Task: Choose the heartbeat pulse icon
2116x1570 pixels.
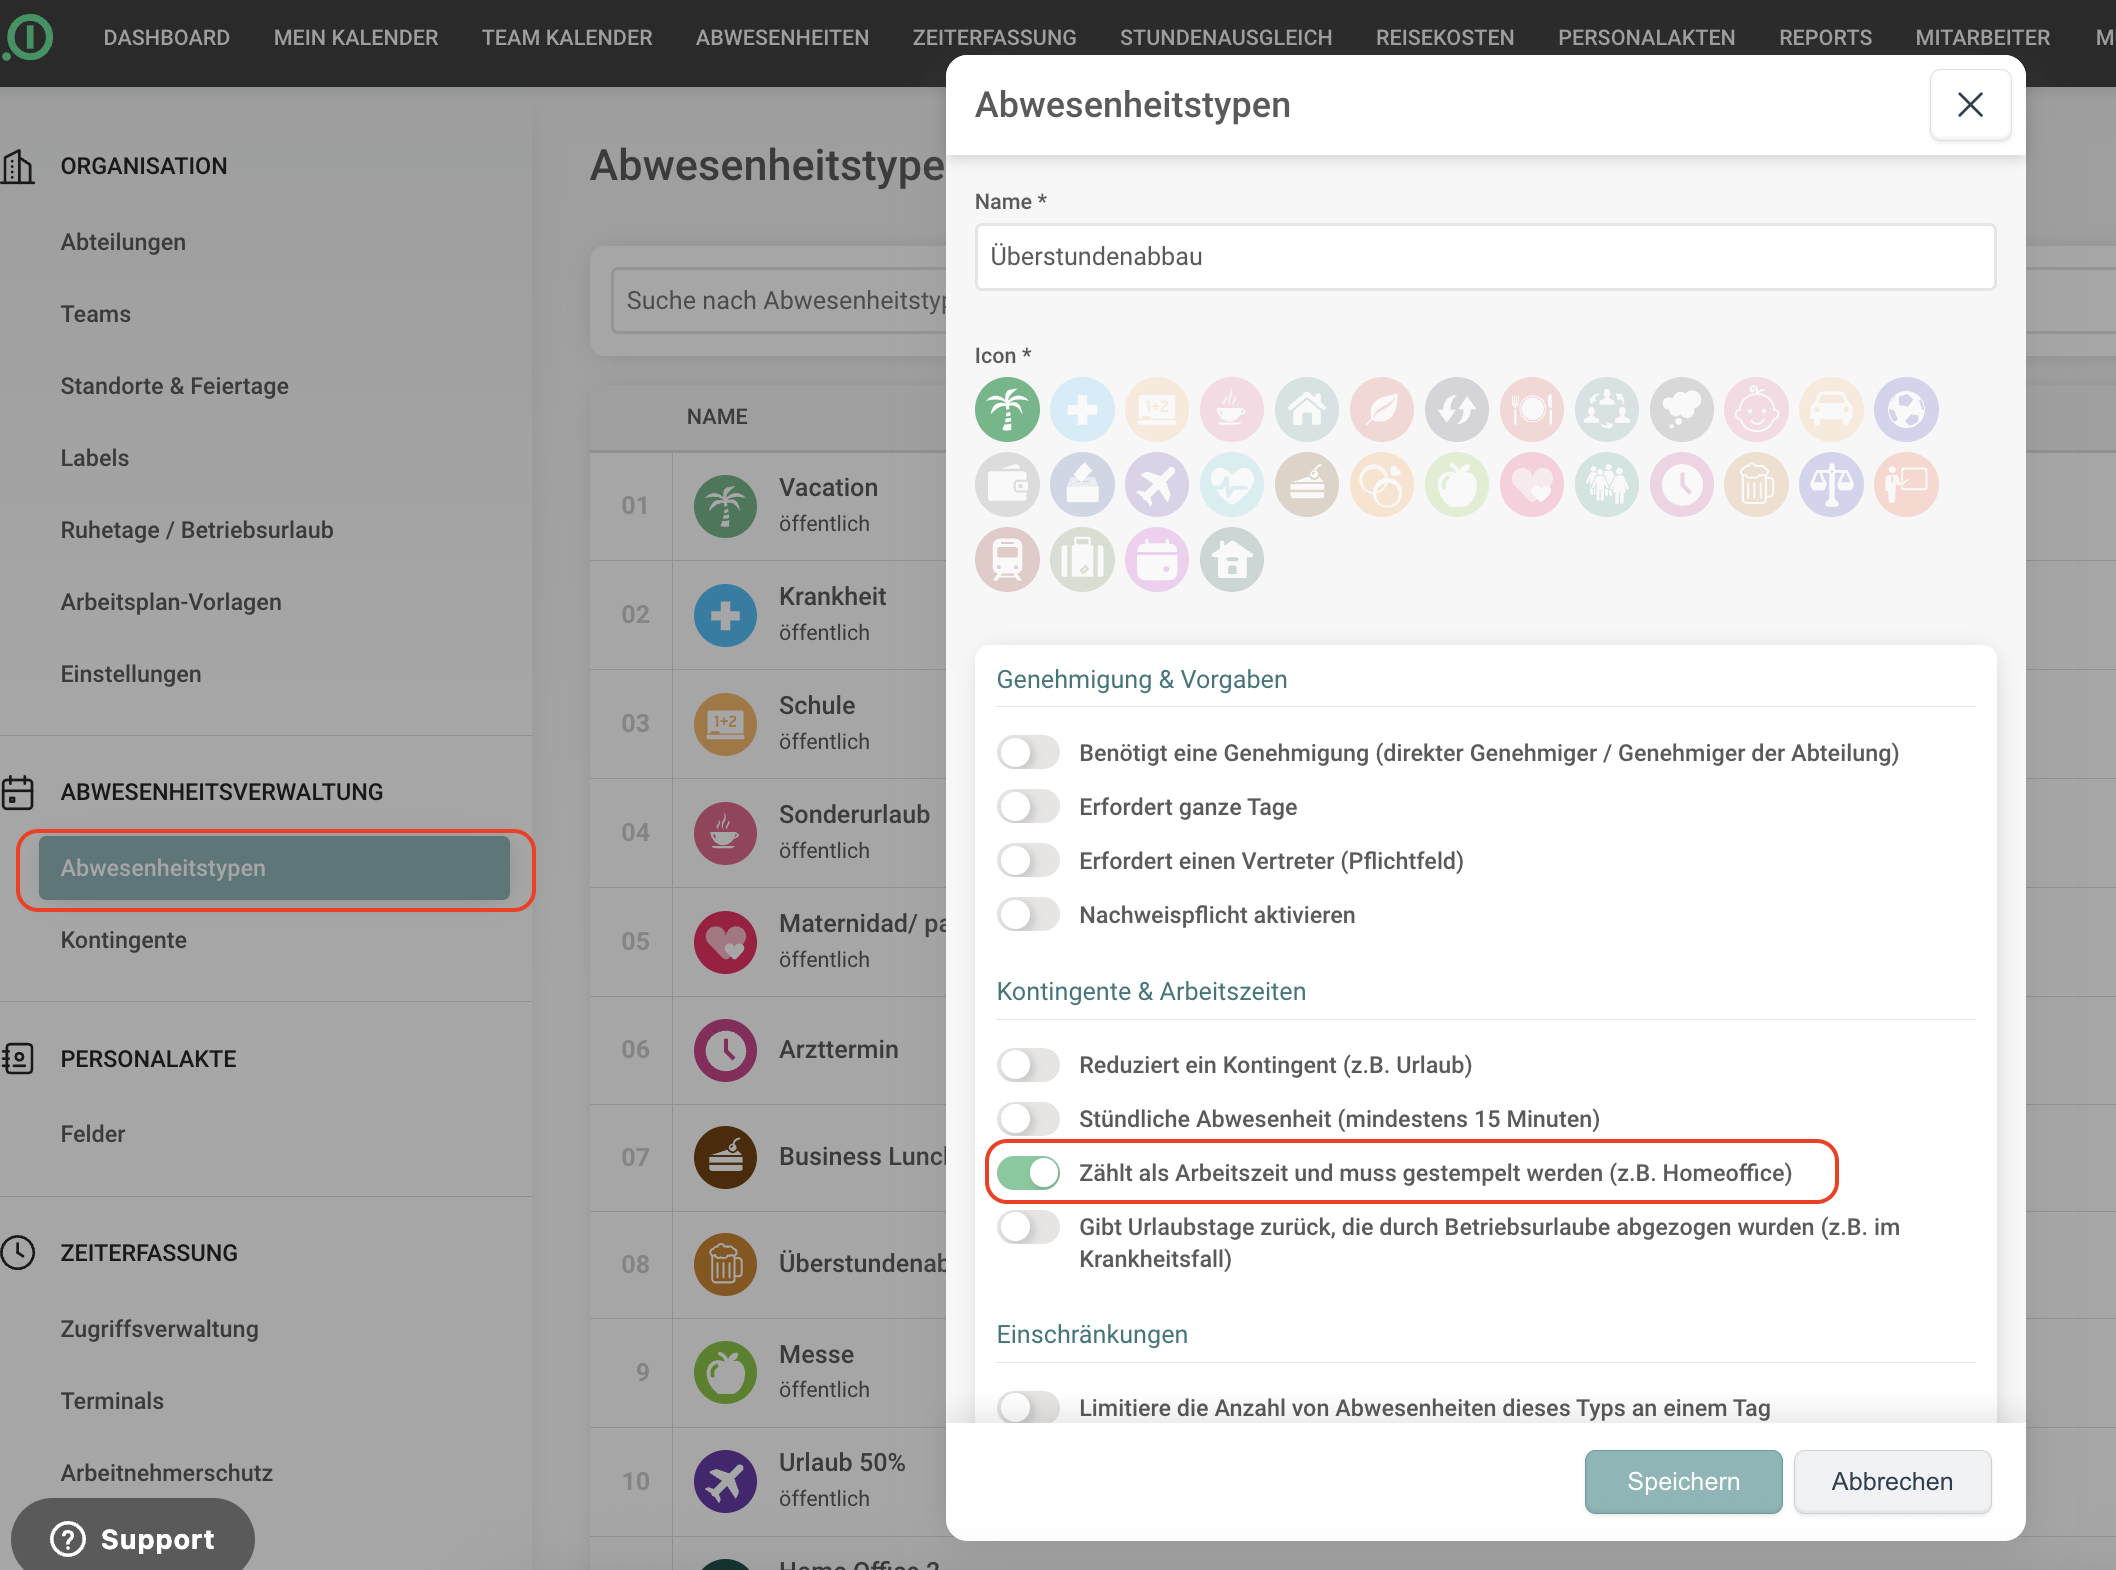Action: pos(1232,485)
